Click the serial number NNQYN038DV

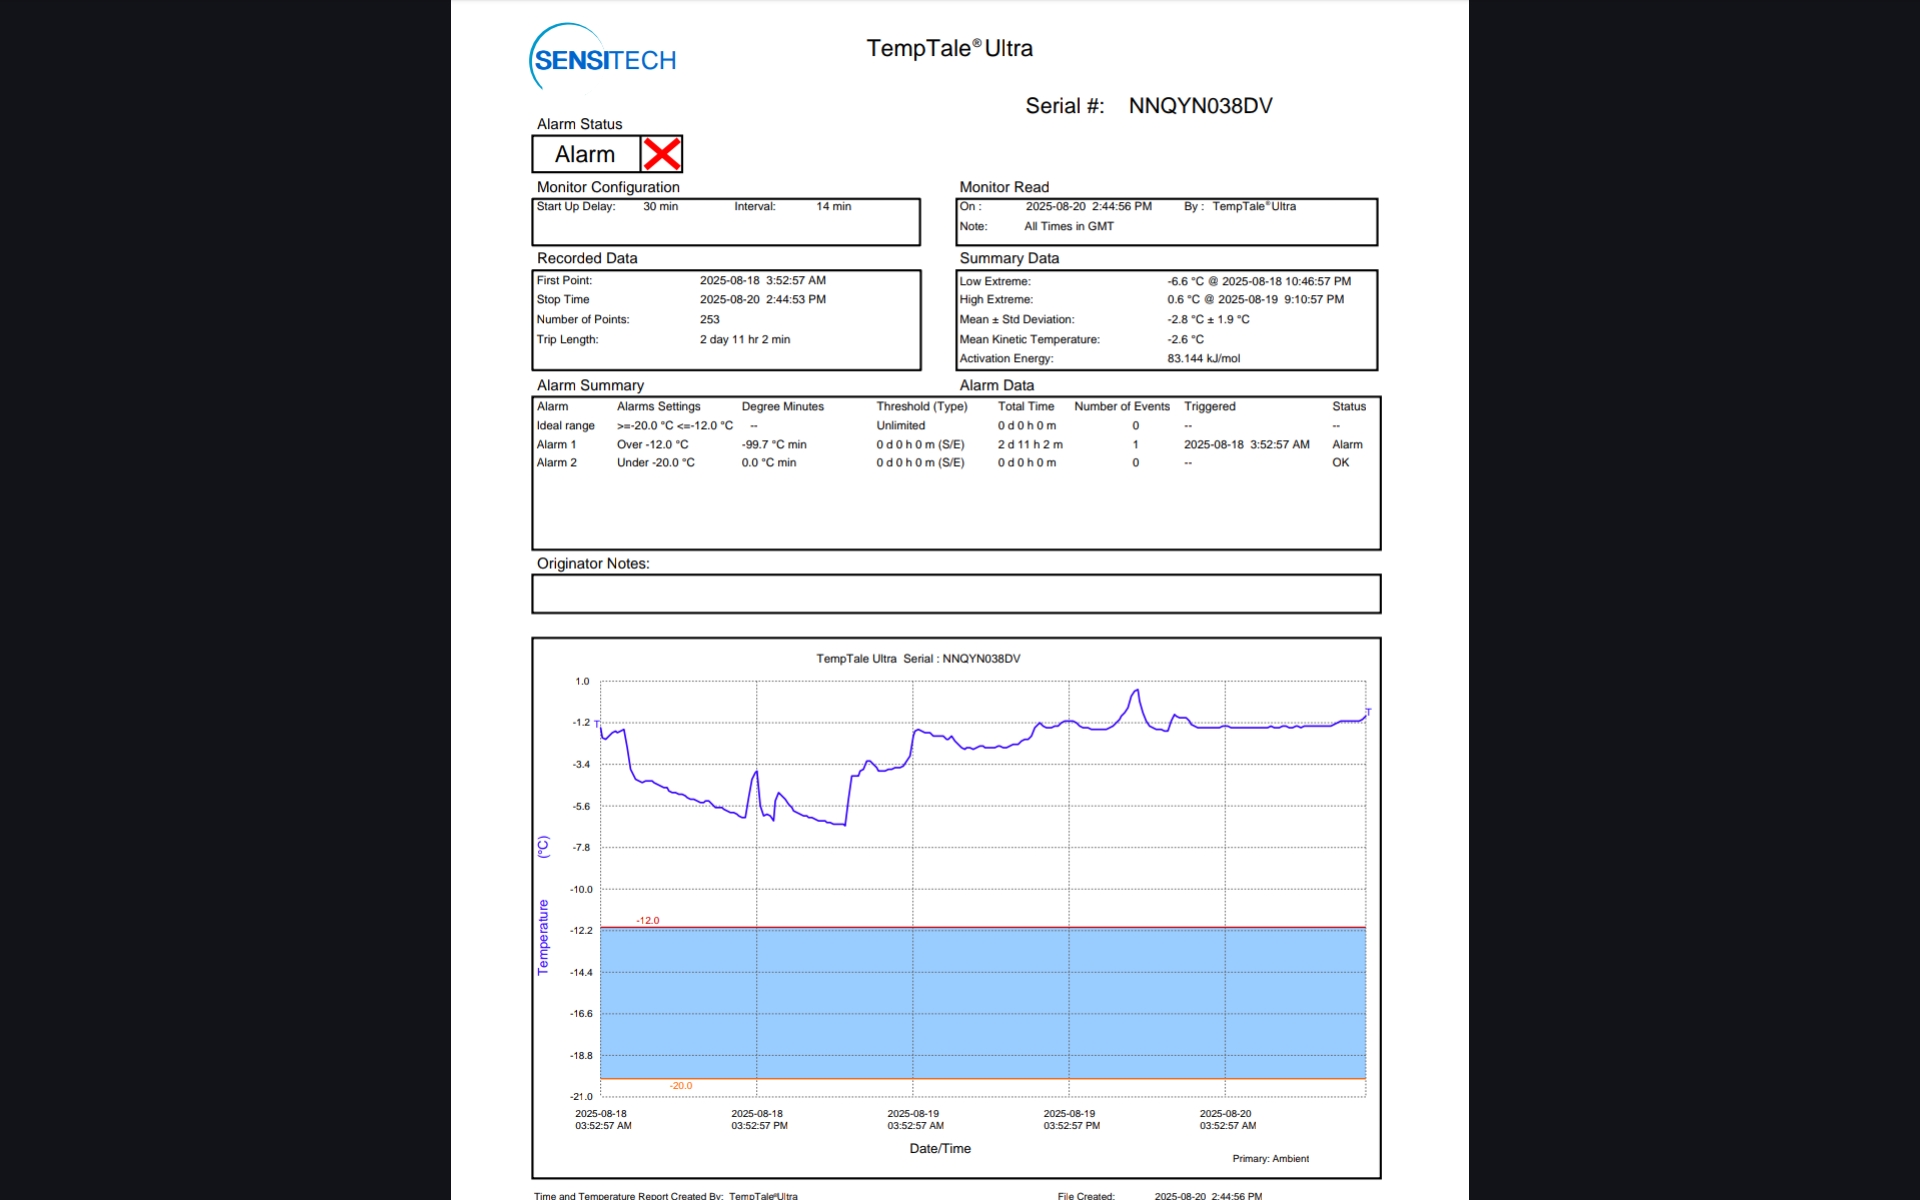(x=1200, y=106)
